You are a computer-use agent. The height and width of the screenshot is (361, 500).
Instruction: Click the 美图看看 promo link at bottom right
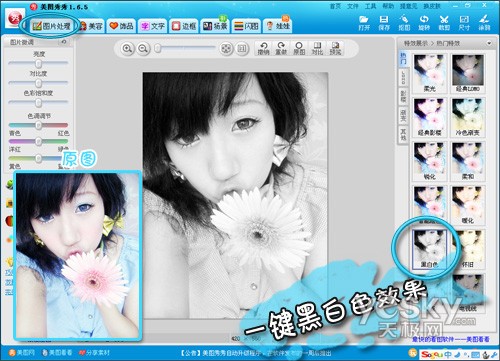tap(451, 339)
